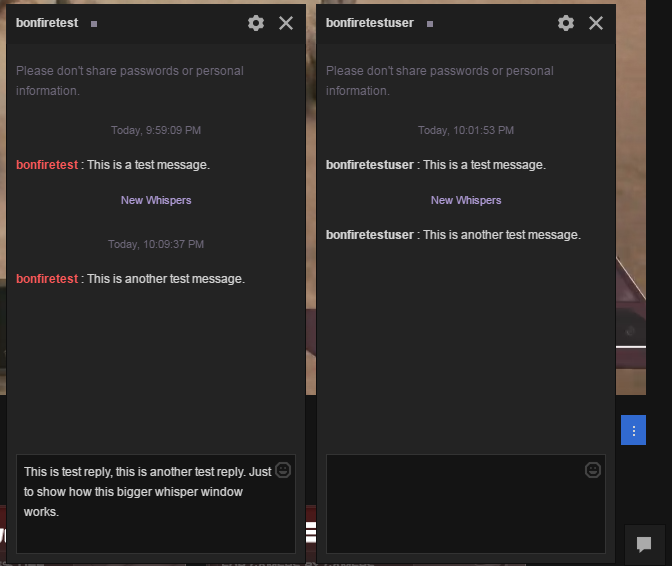Open the whispers chat bubble icon

point(644,545)
